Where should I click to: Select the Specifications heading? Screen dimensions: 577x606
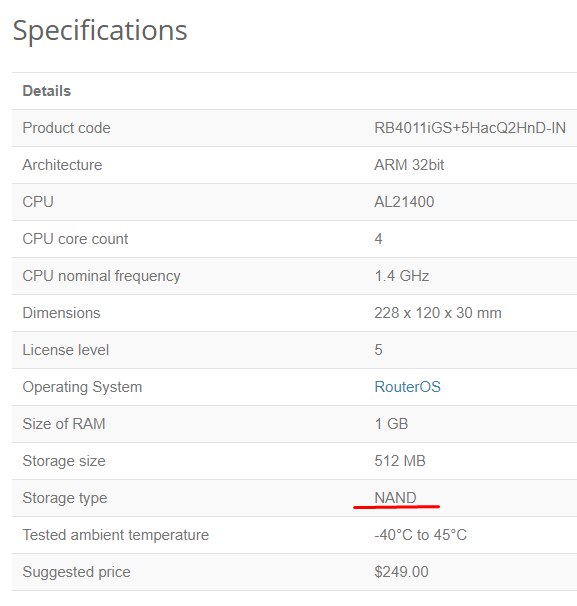point(100,31)
